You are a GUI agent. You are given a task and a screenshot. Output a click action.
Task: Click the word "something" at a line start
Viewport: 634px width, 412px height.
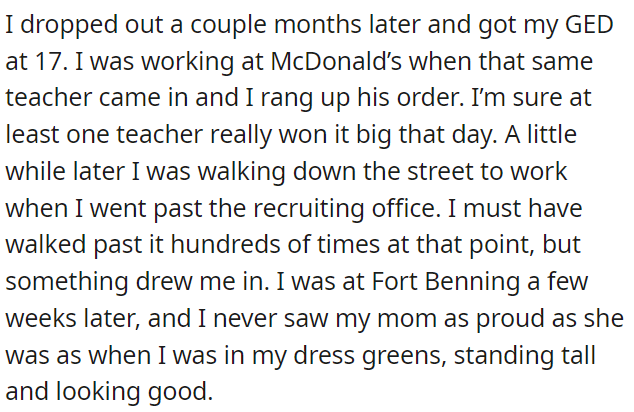(x=67, y=281)
